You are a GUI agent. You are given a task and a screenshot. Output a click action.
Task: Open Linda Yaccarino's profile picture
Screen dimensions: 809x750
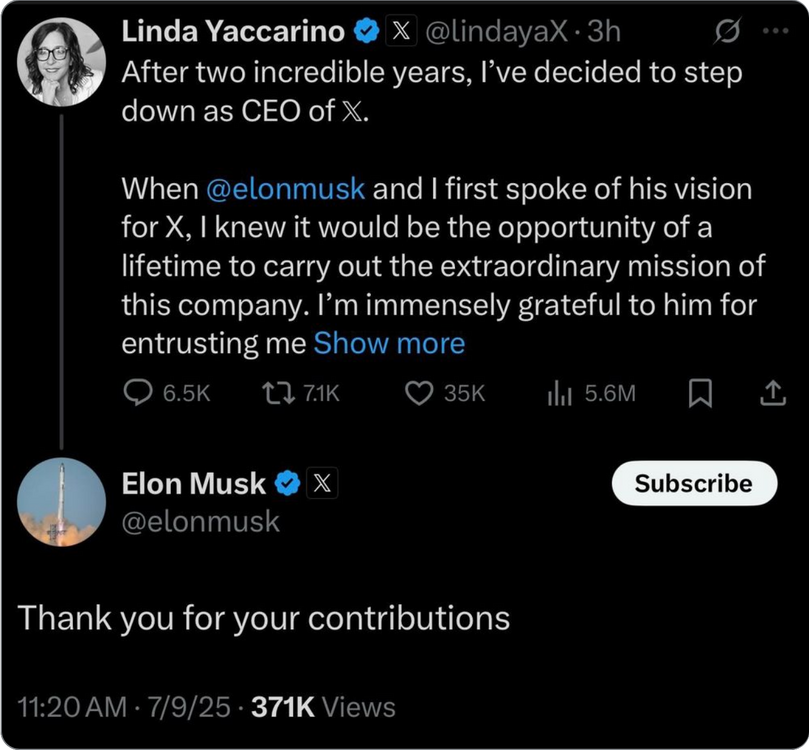click(61, 62)
